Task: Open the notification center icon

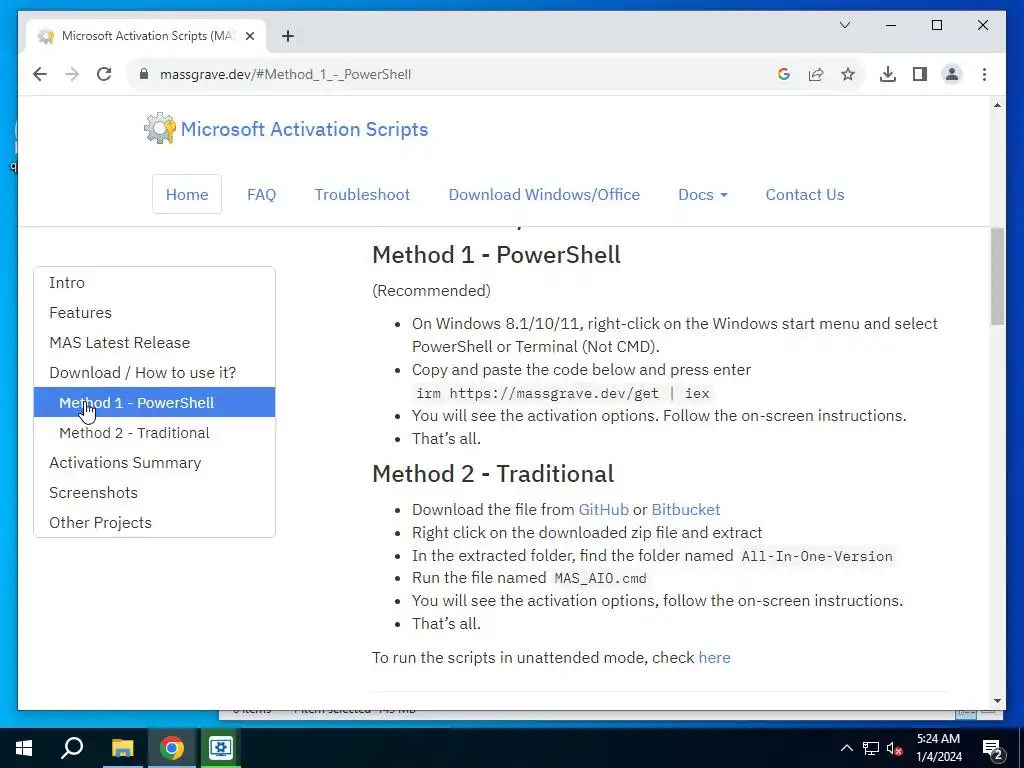Action: click(x=992, y=750)
